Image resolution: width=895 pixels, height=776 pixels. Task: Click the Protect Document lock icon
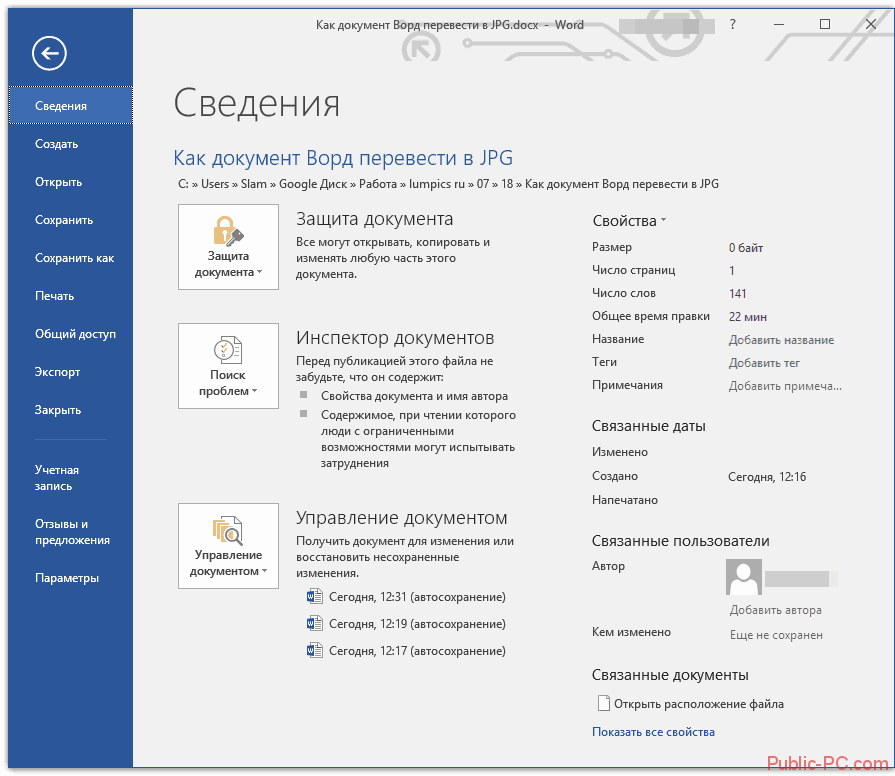(228, 231)
